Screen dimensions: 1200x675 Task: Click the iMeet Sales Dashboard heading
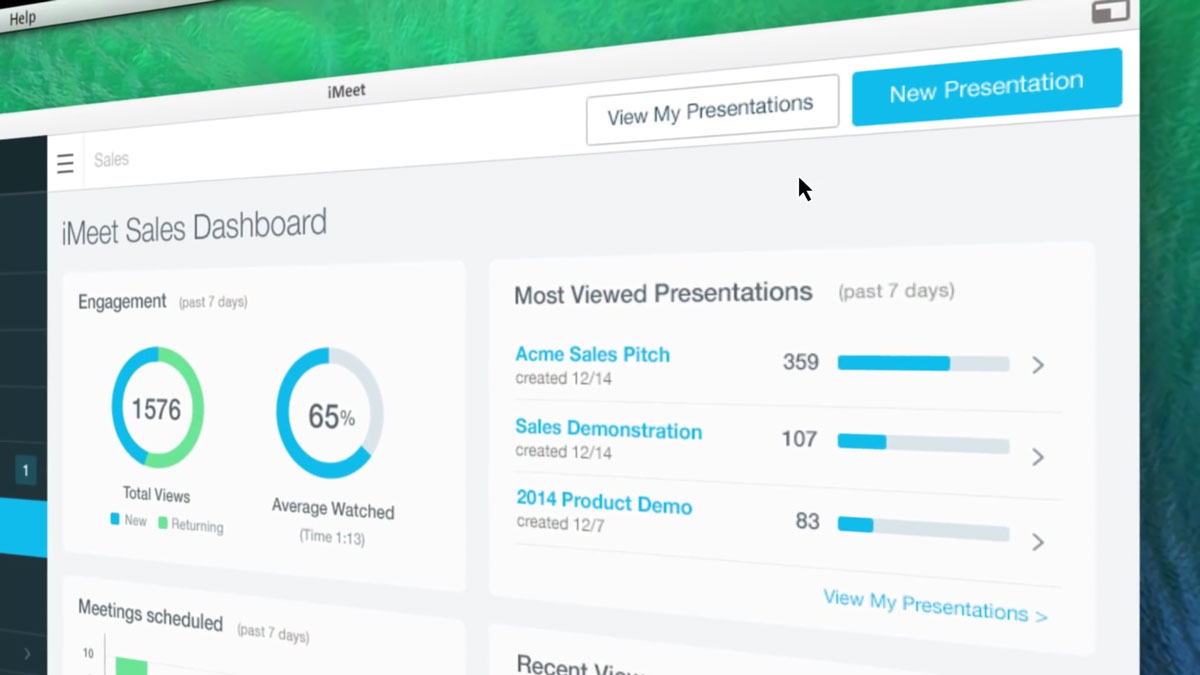pos(194,229)
